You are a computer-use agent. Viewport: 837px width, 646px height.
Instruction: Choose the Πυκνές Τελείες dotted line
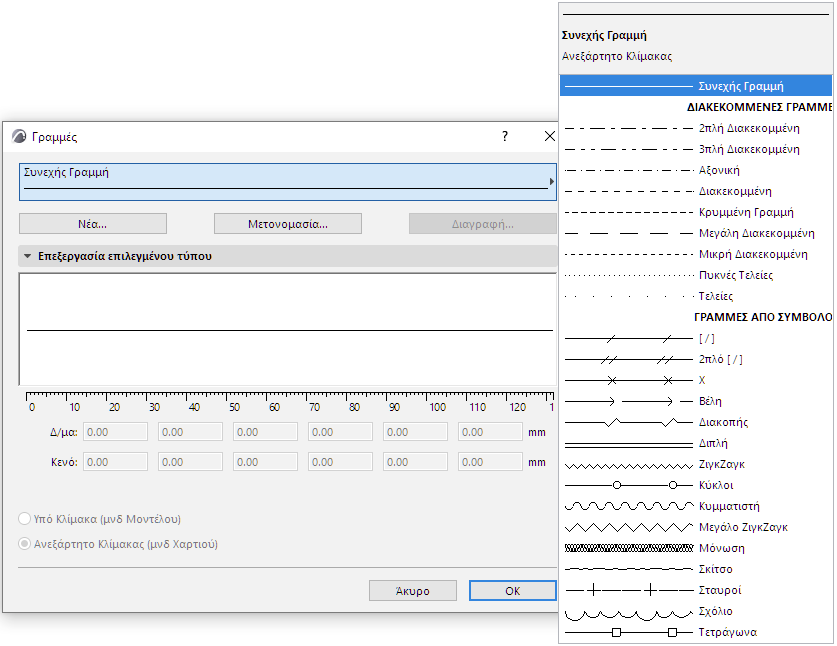696,275
